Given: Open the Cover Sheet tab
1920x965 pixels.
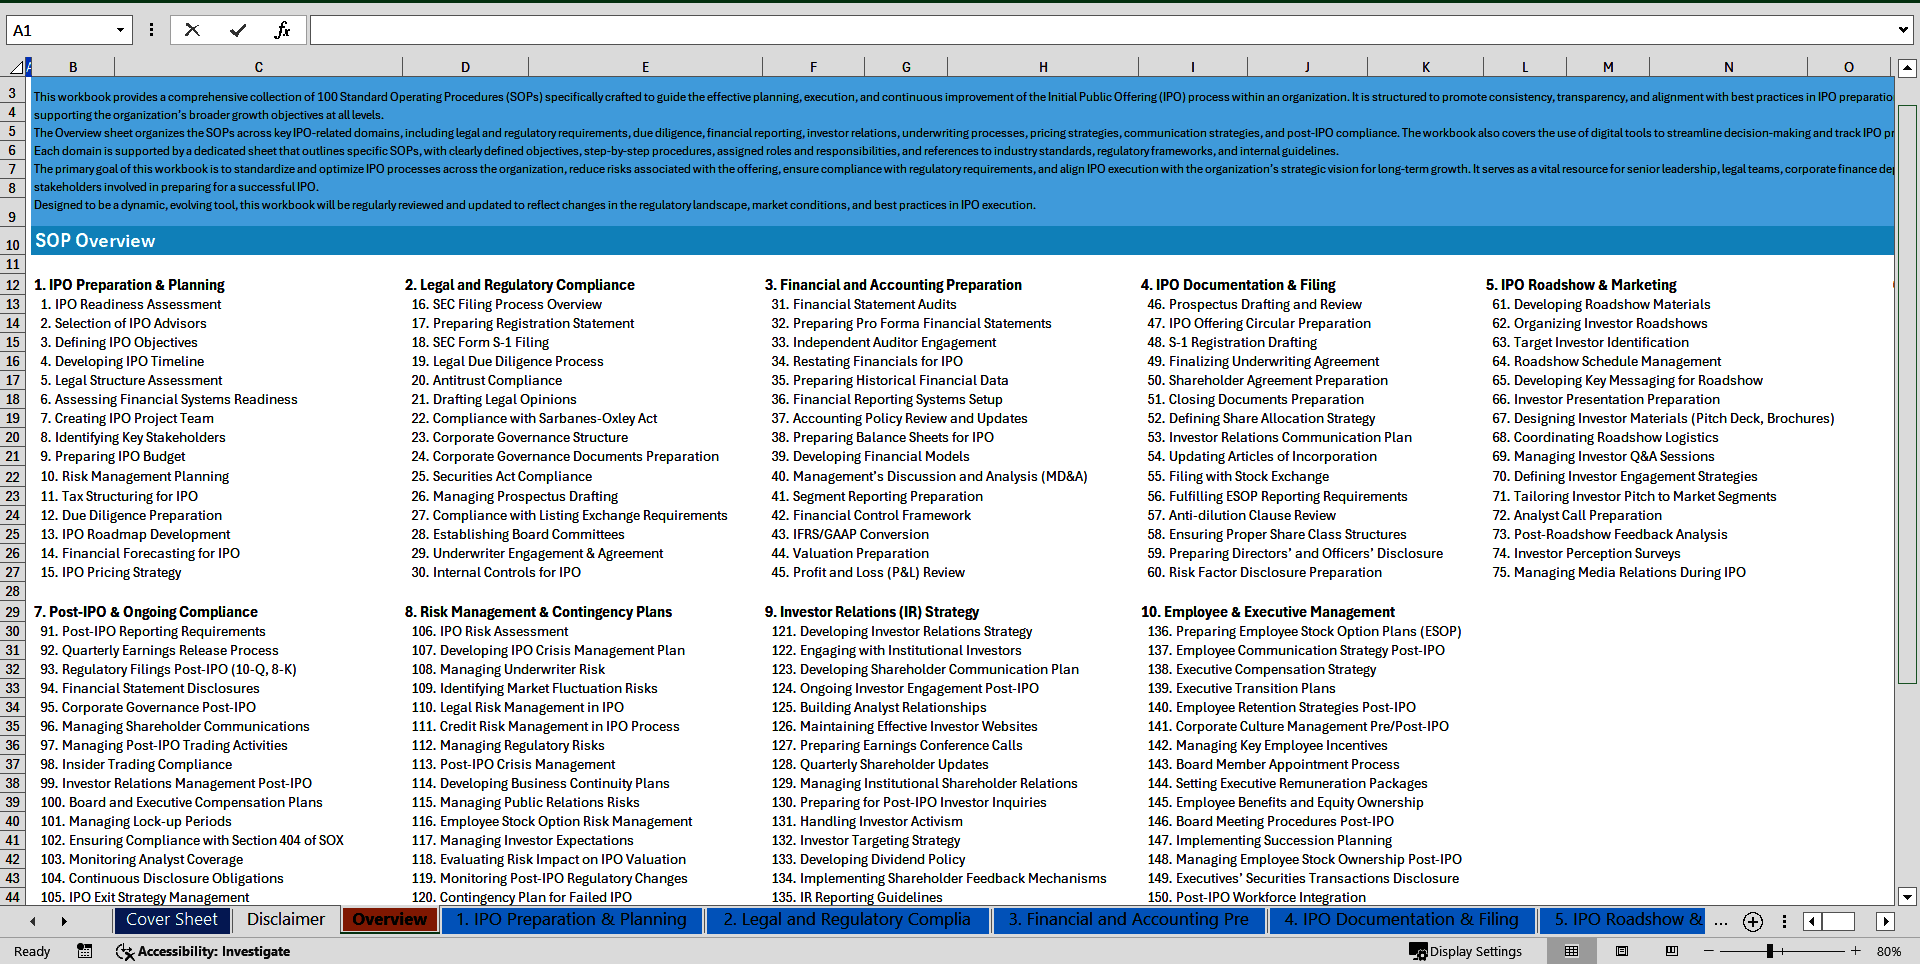Looking at the screenshot, I should [171, 920].
